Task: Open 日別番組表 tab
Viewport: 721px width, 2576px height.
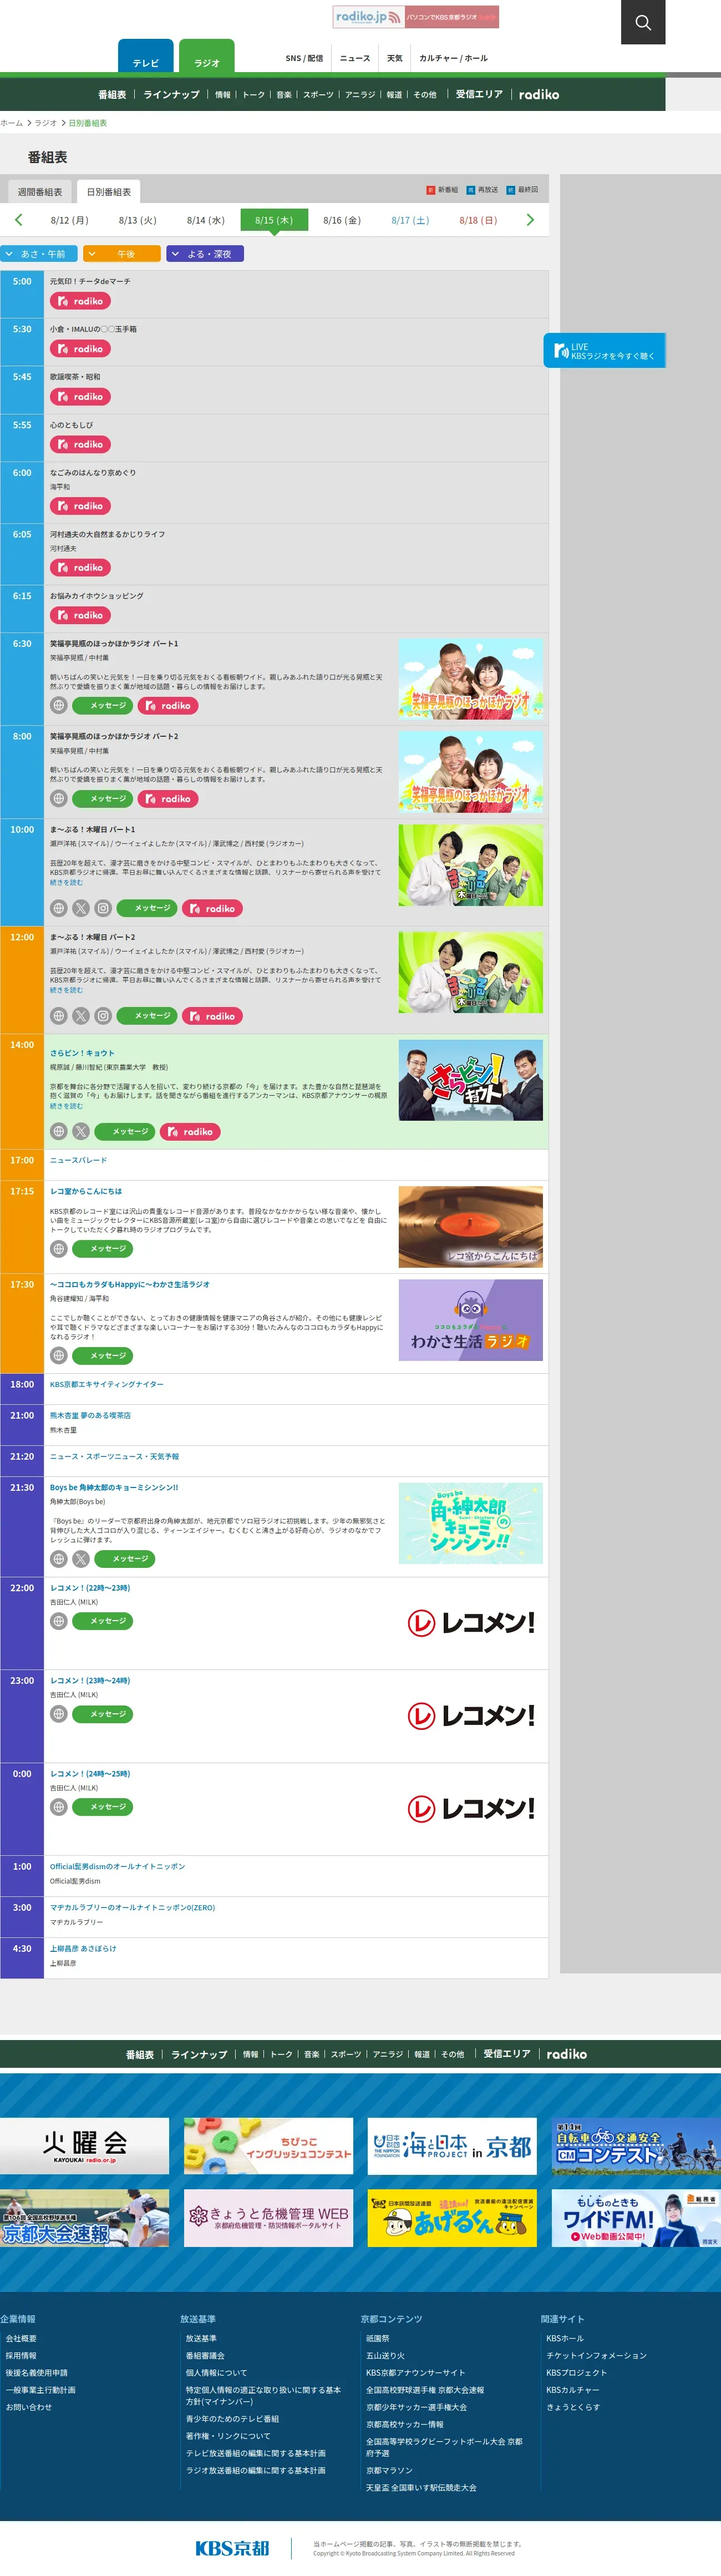Action: [109, 192]
